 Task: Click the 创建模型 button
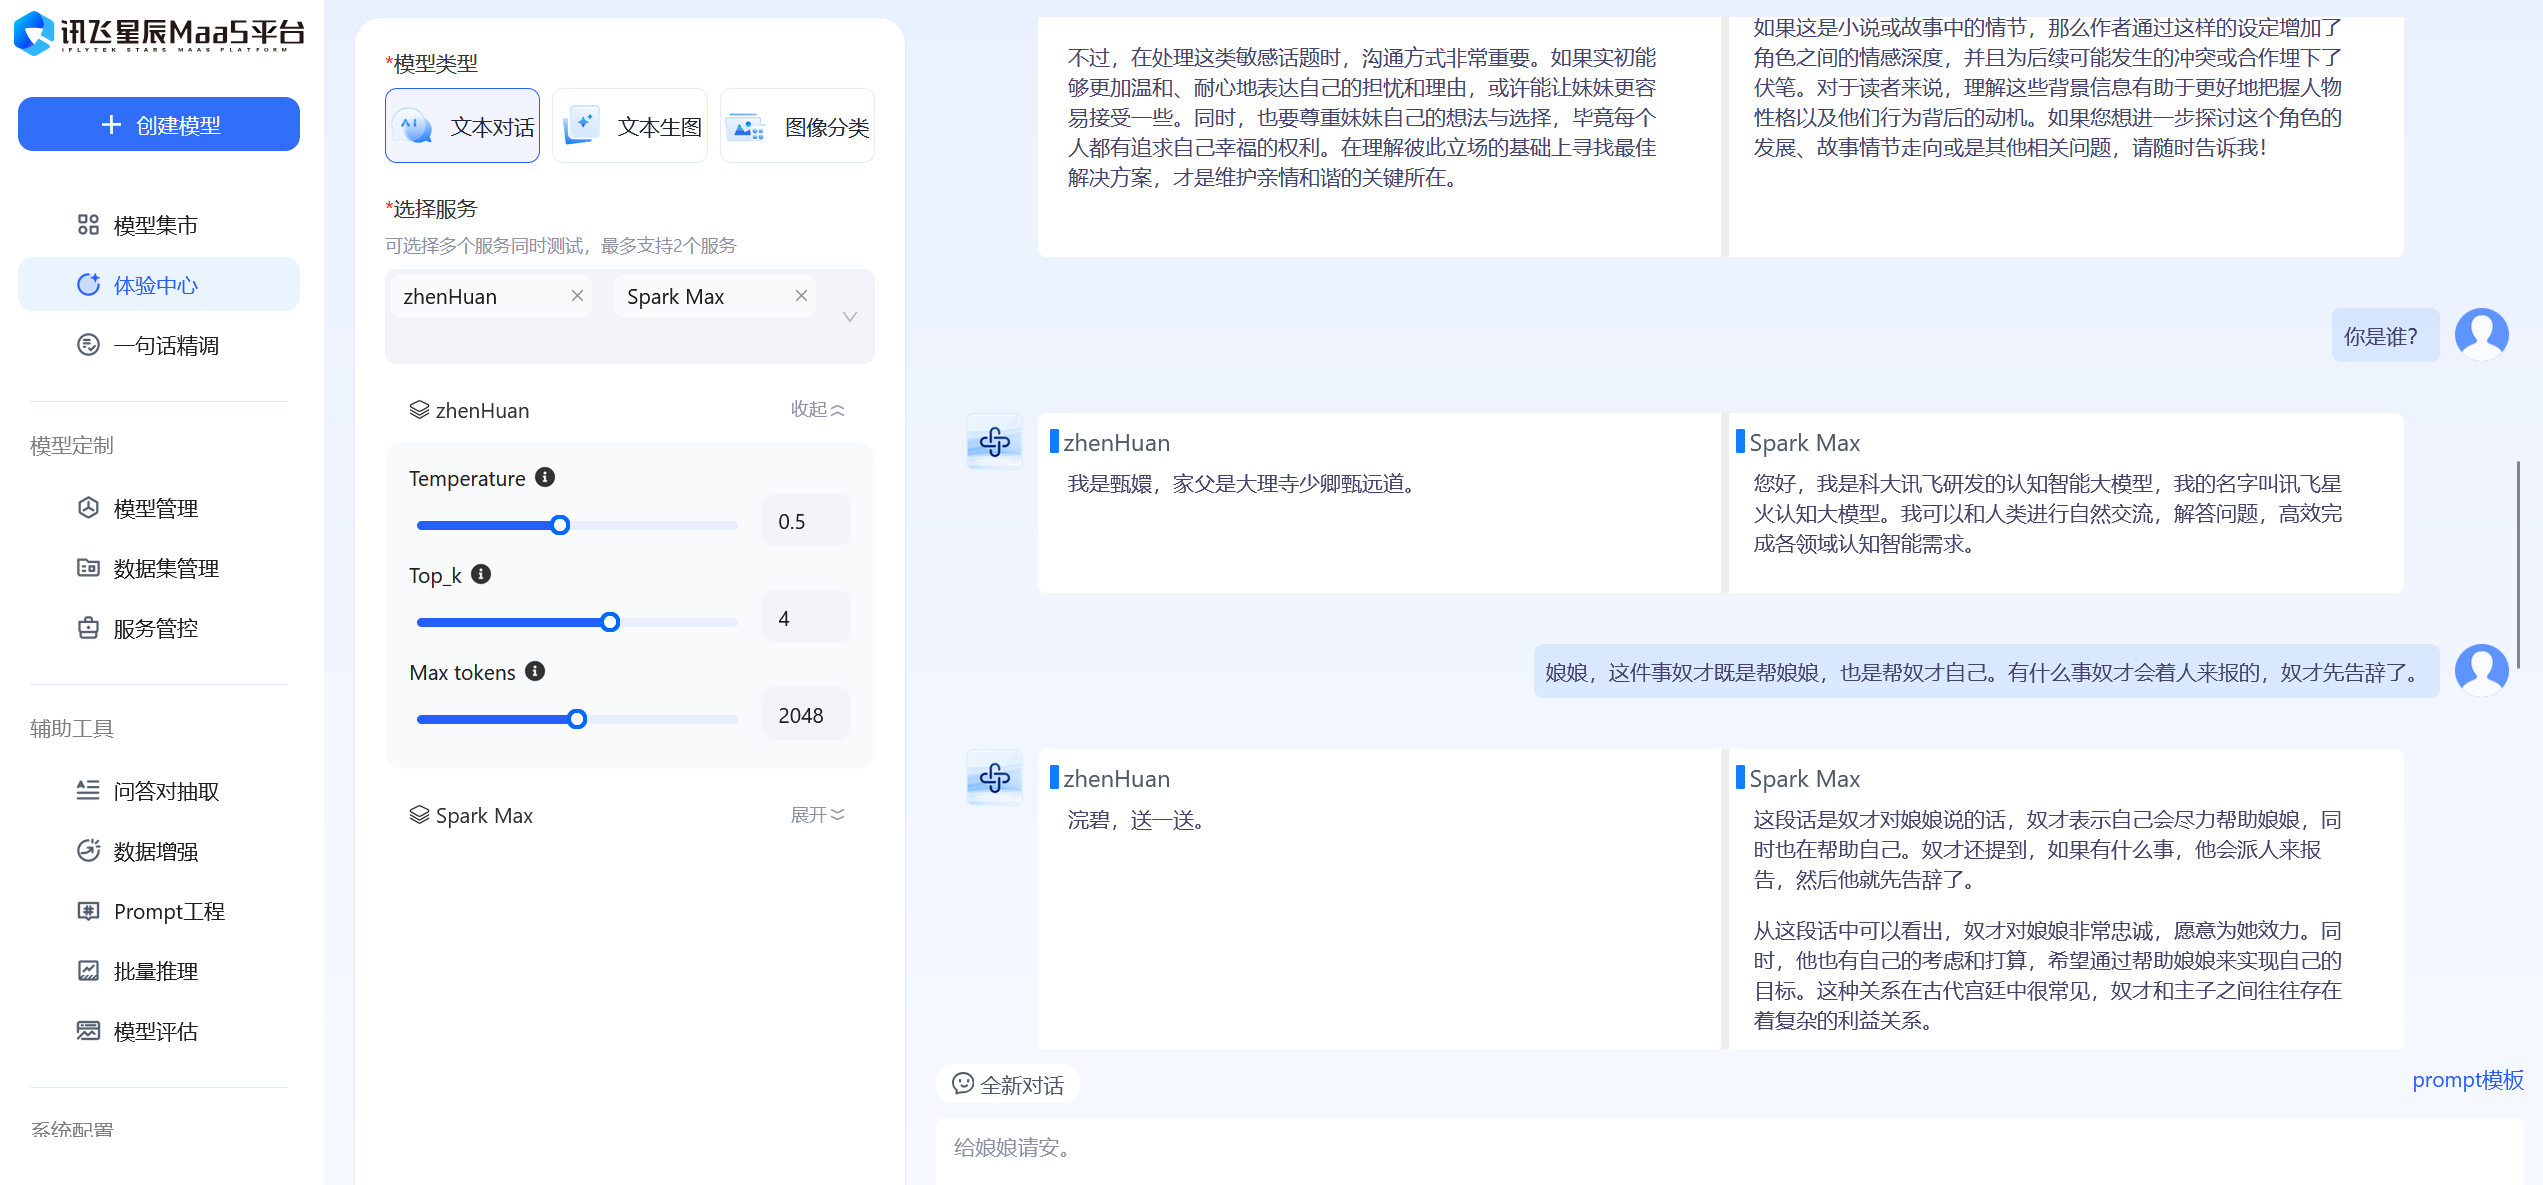pos(159,125)
